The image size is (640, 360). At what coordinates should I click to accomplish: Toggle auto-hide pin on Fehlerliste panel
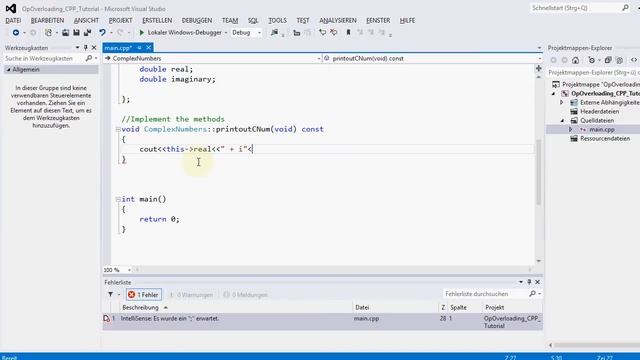529,282
